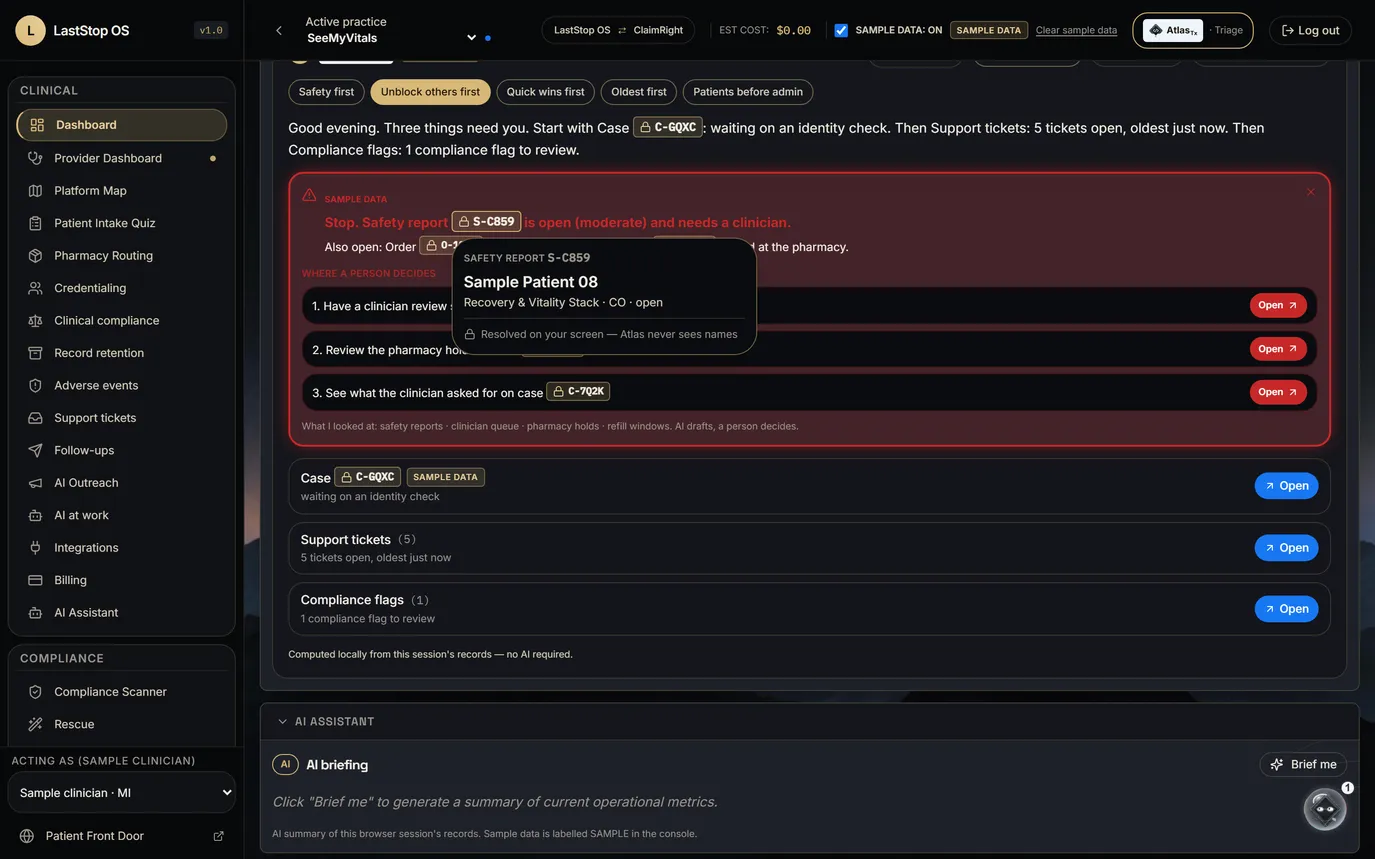Open the Sample clinician · MI dropdown
The height and width of the screenshot is (859, 1375).
[x=122, y=793]
